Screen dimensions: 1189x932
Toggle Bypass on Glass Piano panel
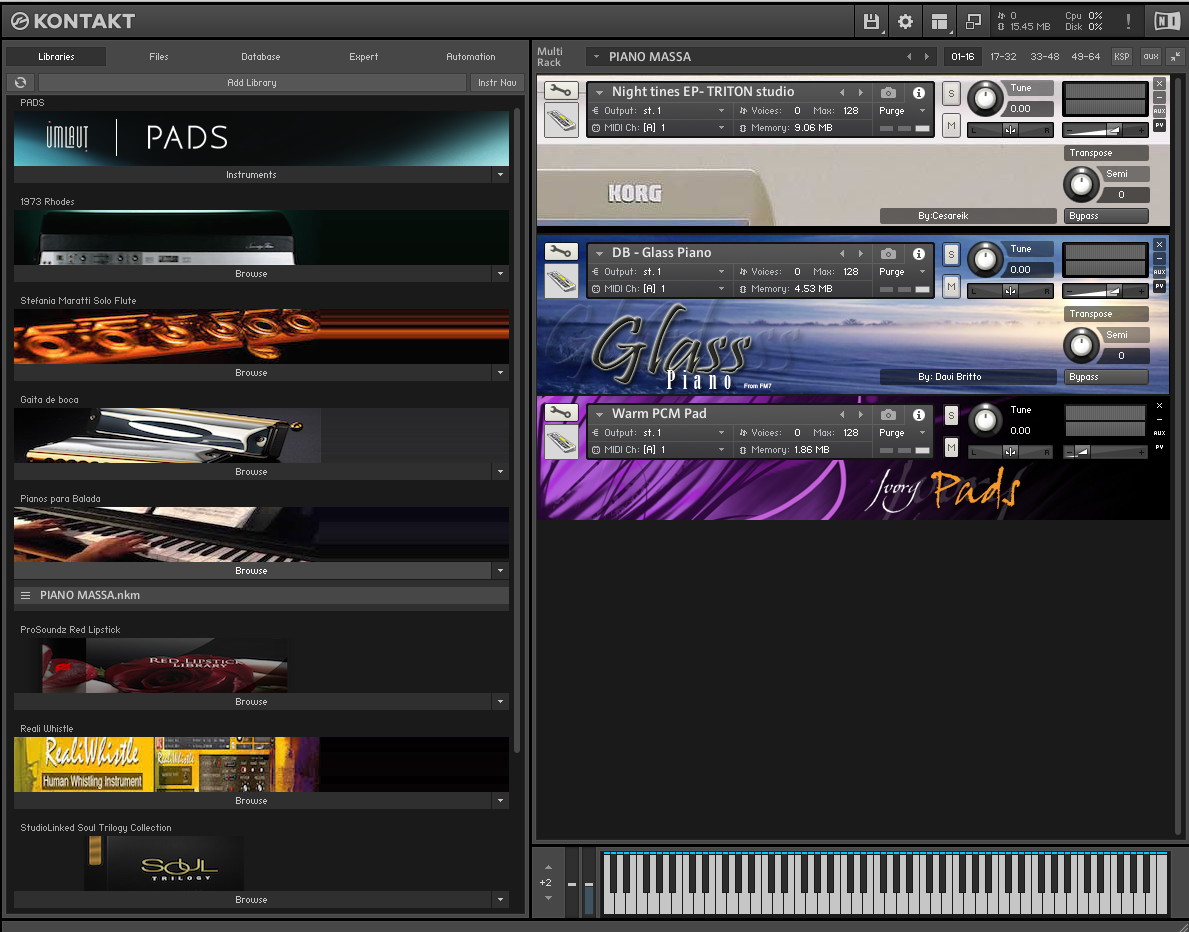pos(1106,377)
